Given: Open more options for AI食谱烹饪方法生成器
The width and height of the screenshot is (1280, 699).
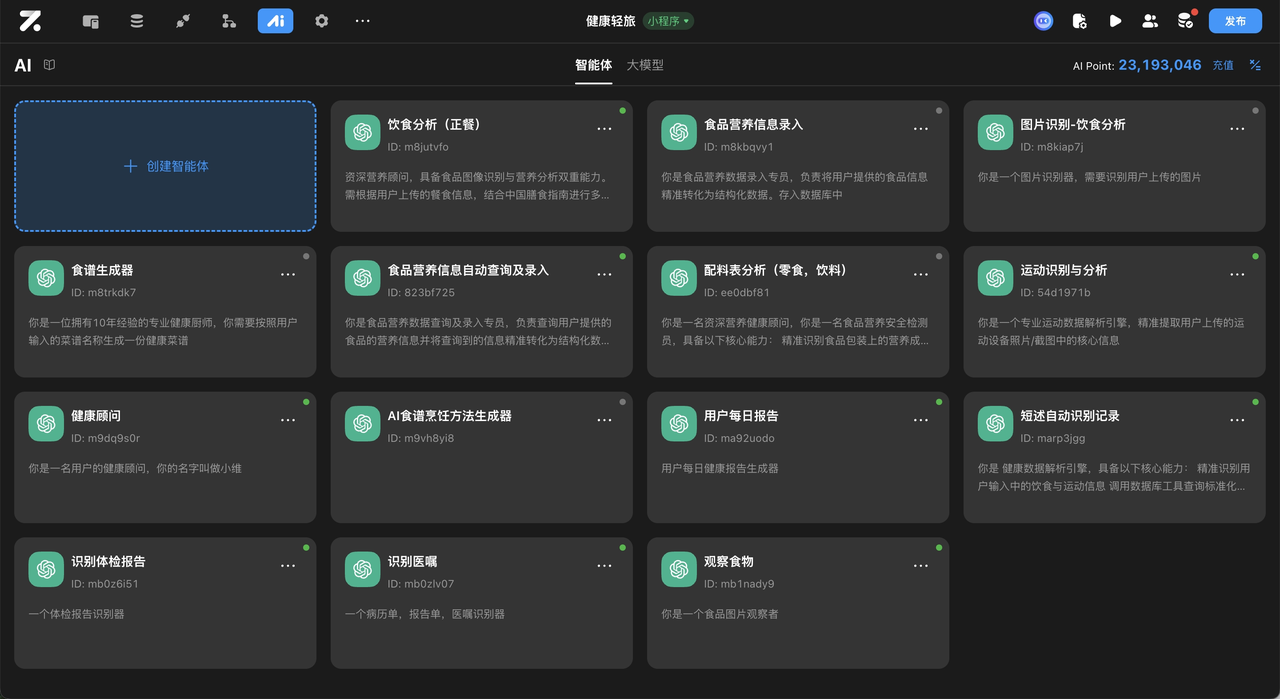Looking at the screenshot, I should (604, 420).
